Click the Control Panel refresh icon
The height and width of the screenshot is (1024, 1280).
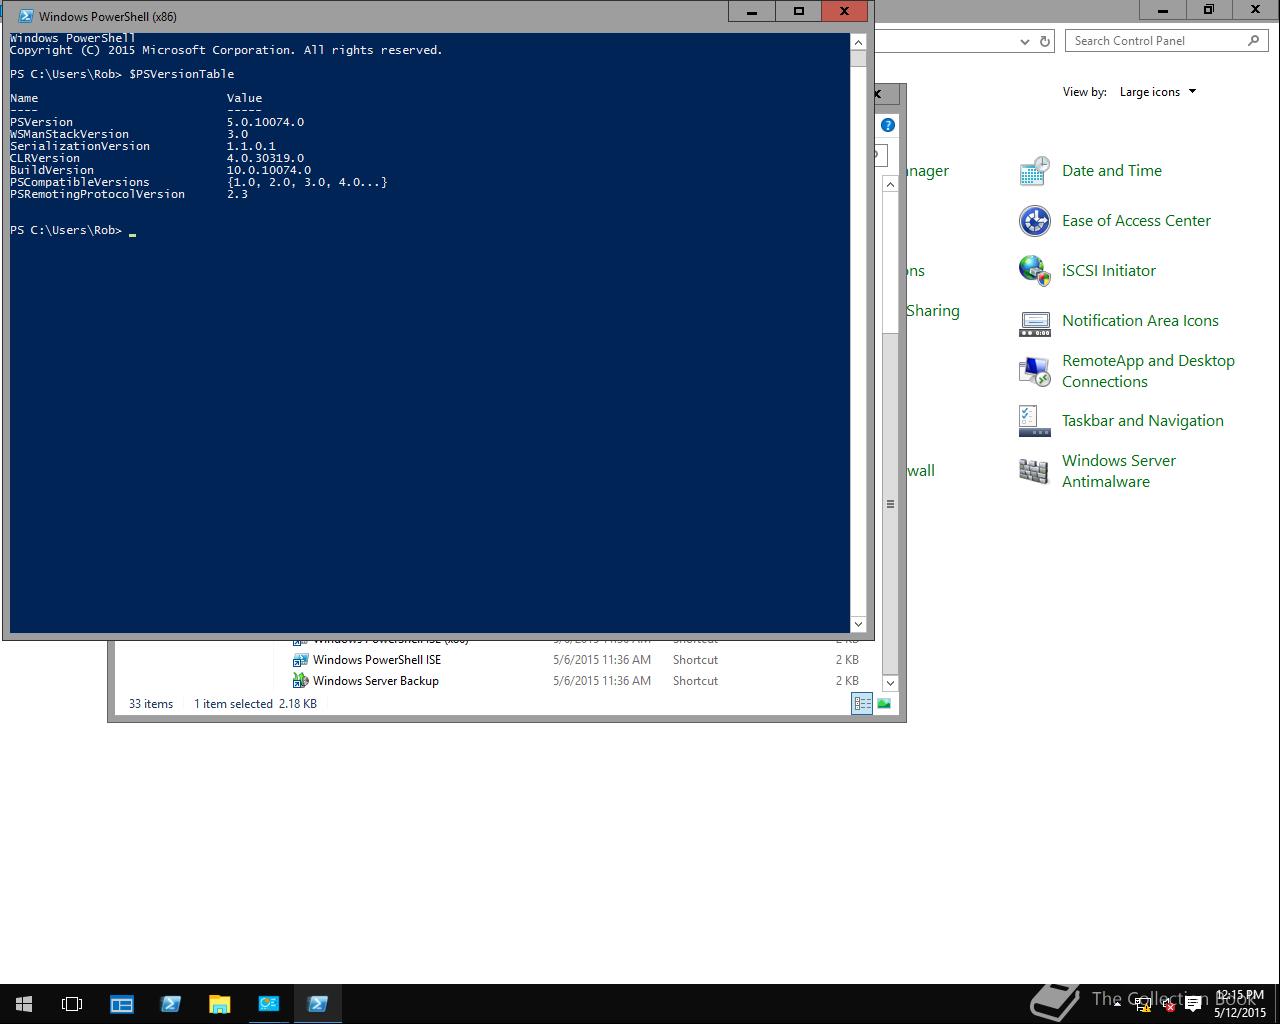coord(1045,41)
